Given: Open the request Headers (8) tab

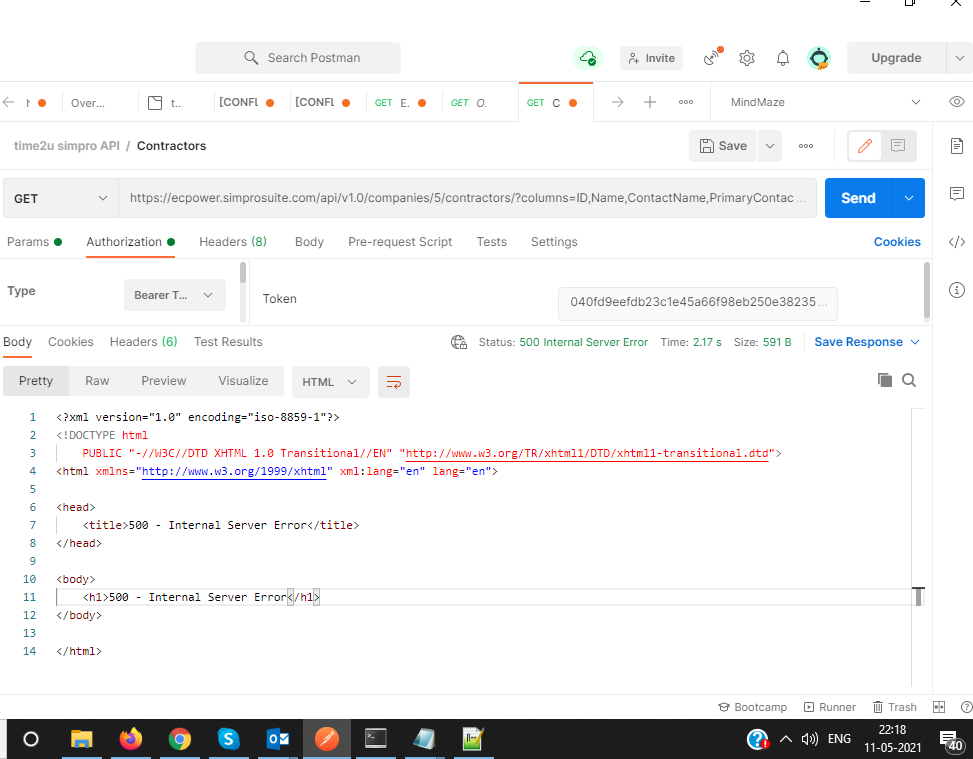Looking at the screenshot, I should 233,242.
